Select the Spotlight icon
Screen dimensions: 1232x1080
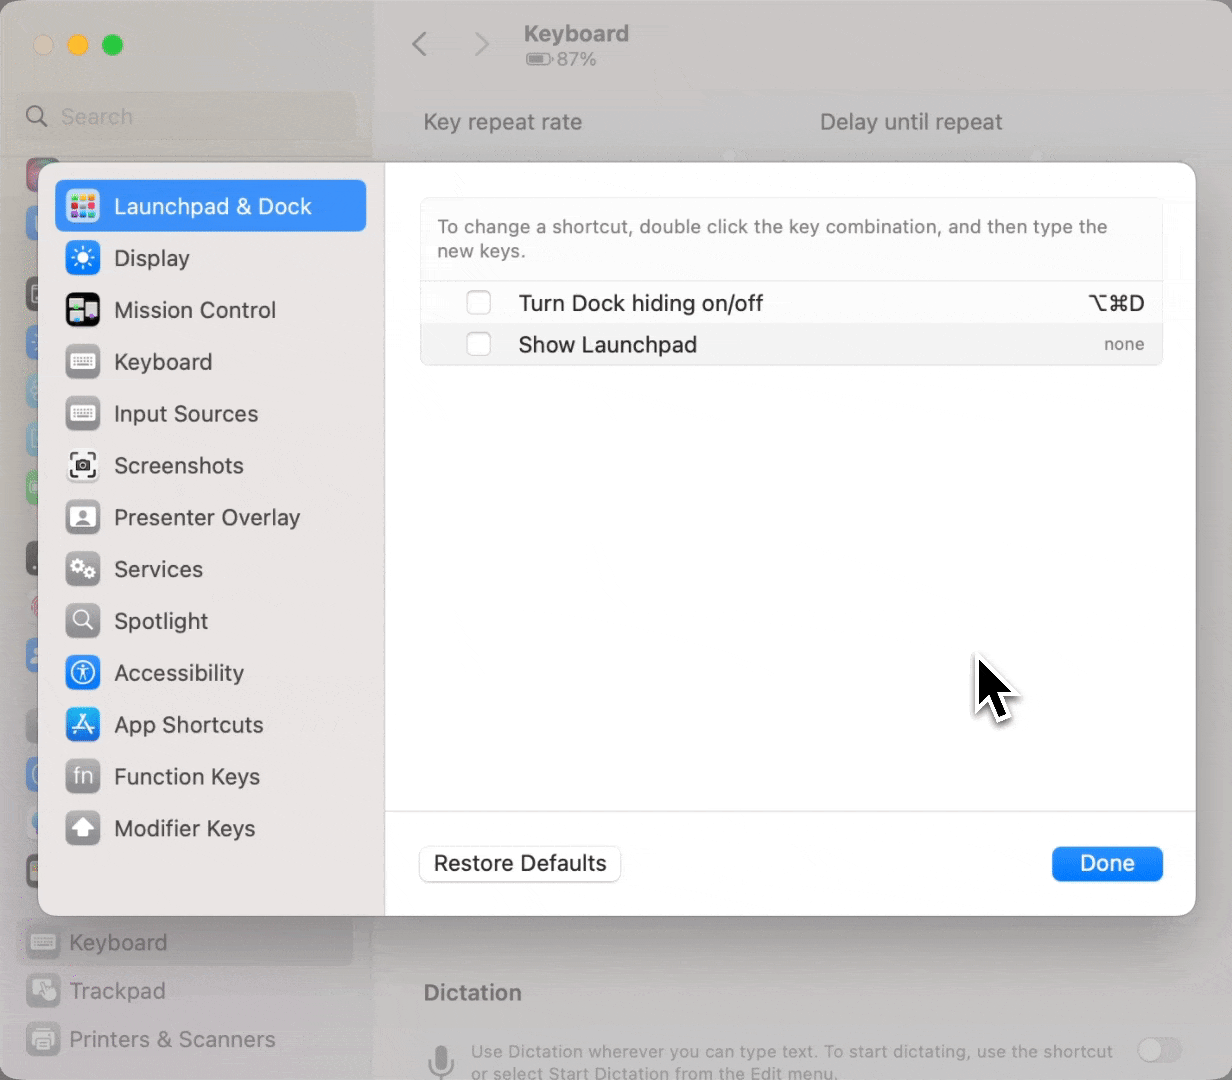(x=82, y=621)
